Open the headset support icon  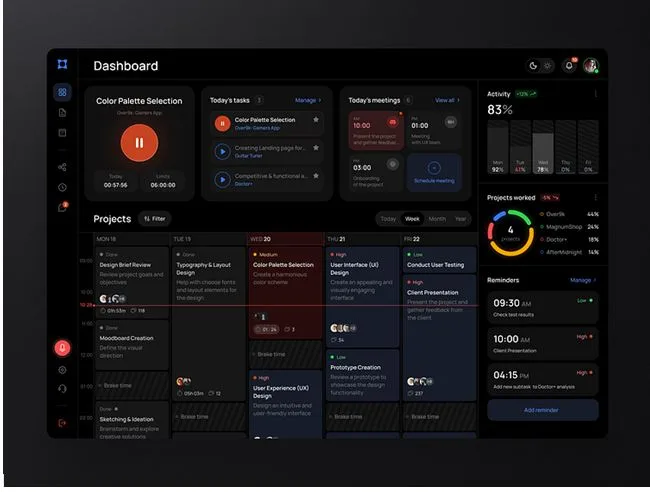pyautogui.click(x=62, y=389)
